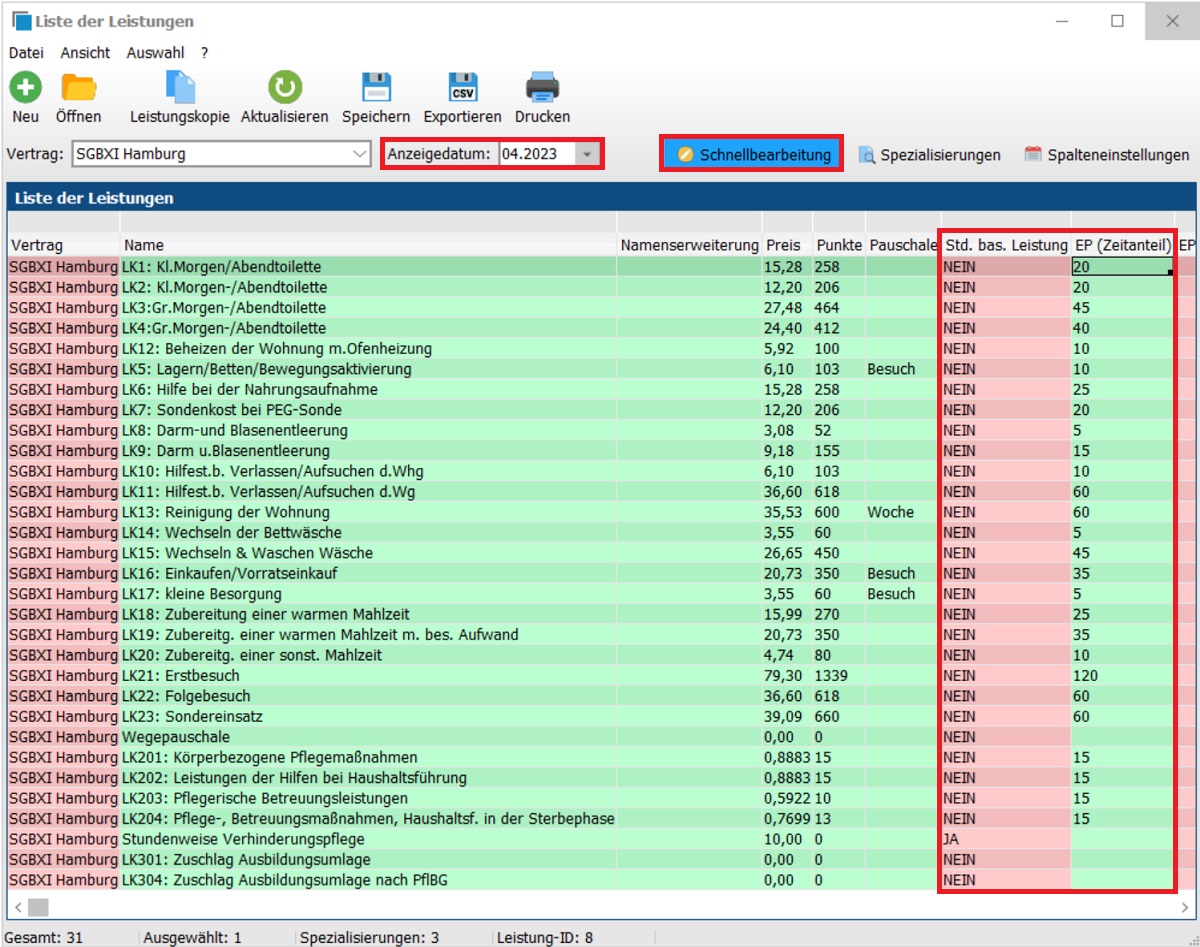The height and width of the screenshot is (947, 1200).
Task: Click the Punkte column header
Action: pos(839,244)
